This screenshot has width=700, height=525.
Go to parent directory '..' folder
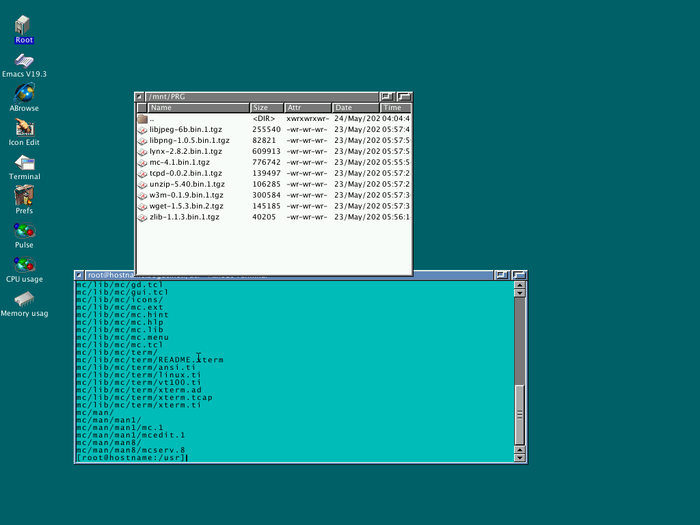click(x=152, y=118)
